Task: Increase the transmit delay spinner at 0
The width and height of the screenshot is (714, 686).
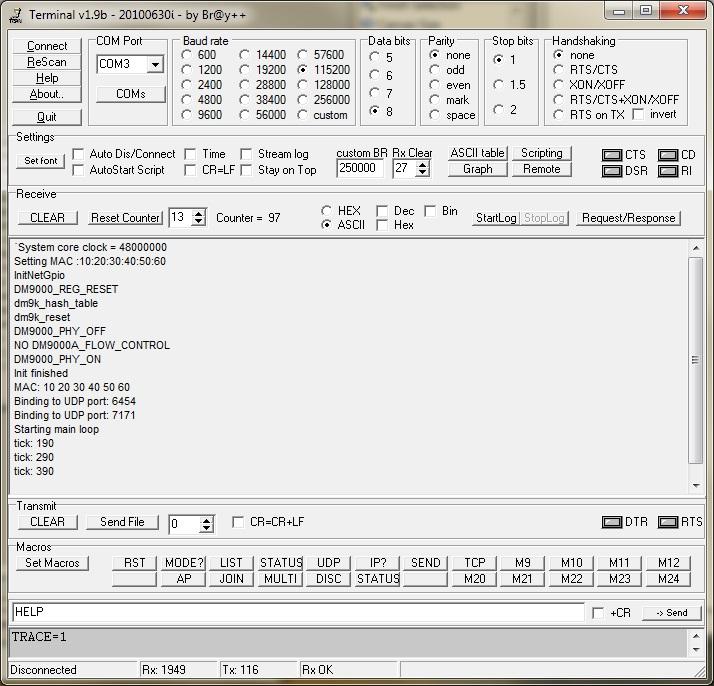Action: click(206, 520)
